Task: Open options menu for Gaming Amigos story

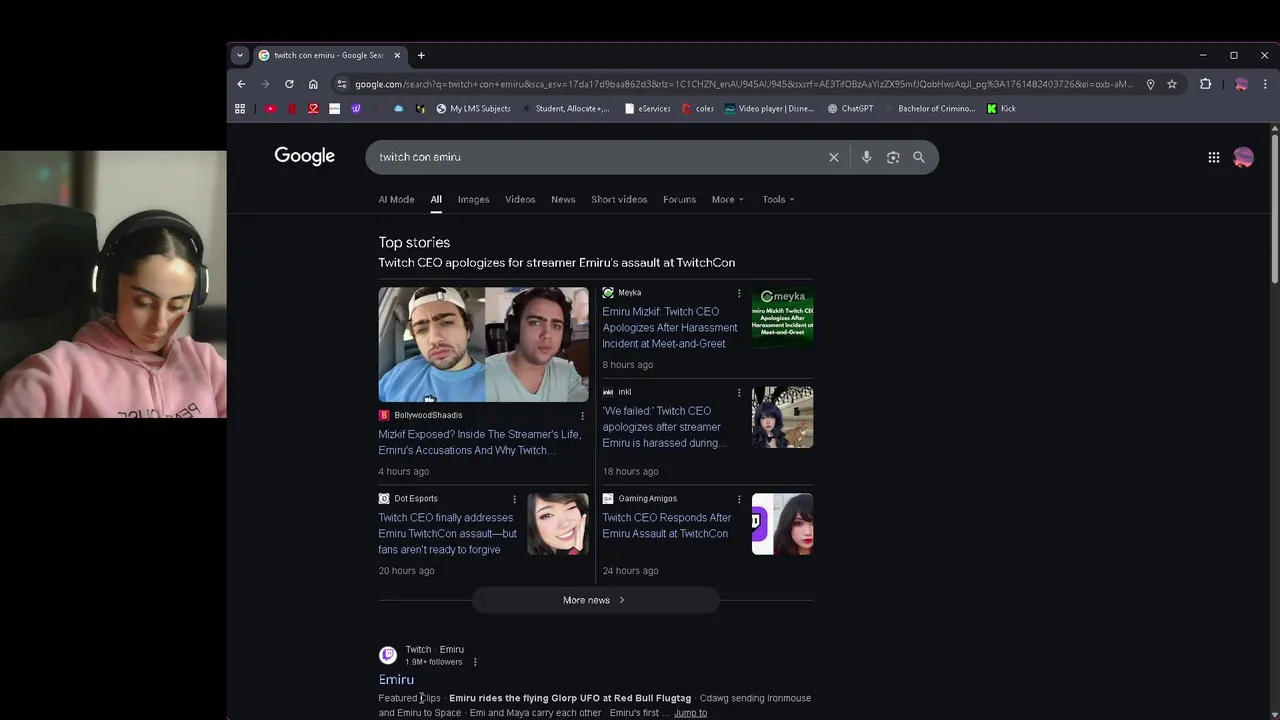Action: click(739, 499)
